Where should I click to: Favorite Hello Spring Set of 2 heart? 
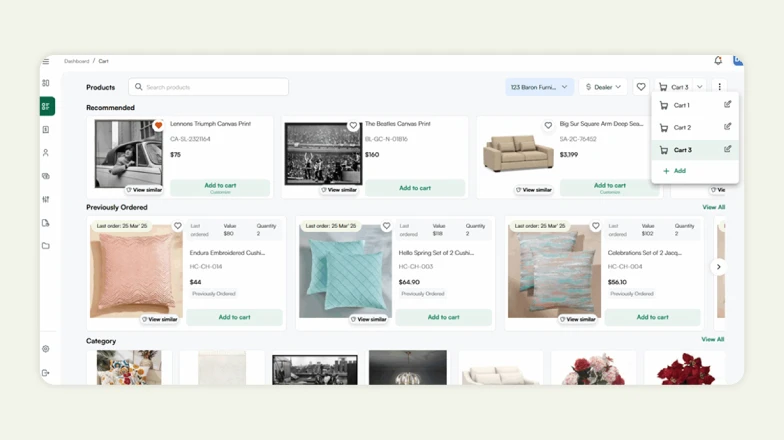coord(386,226)
